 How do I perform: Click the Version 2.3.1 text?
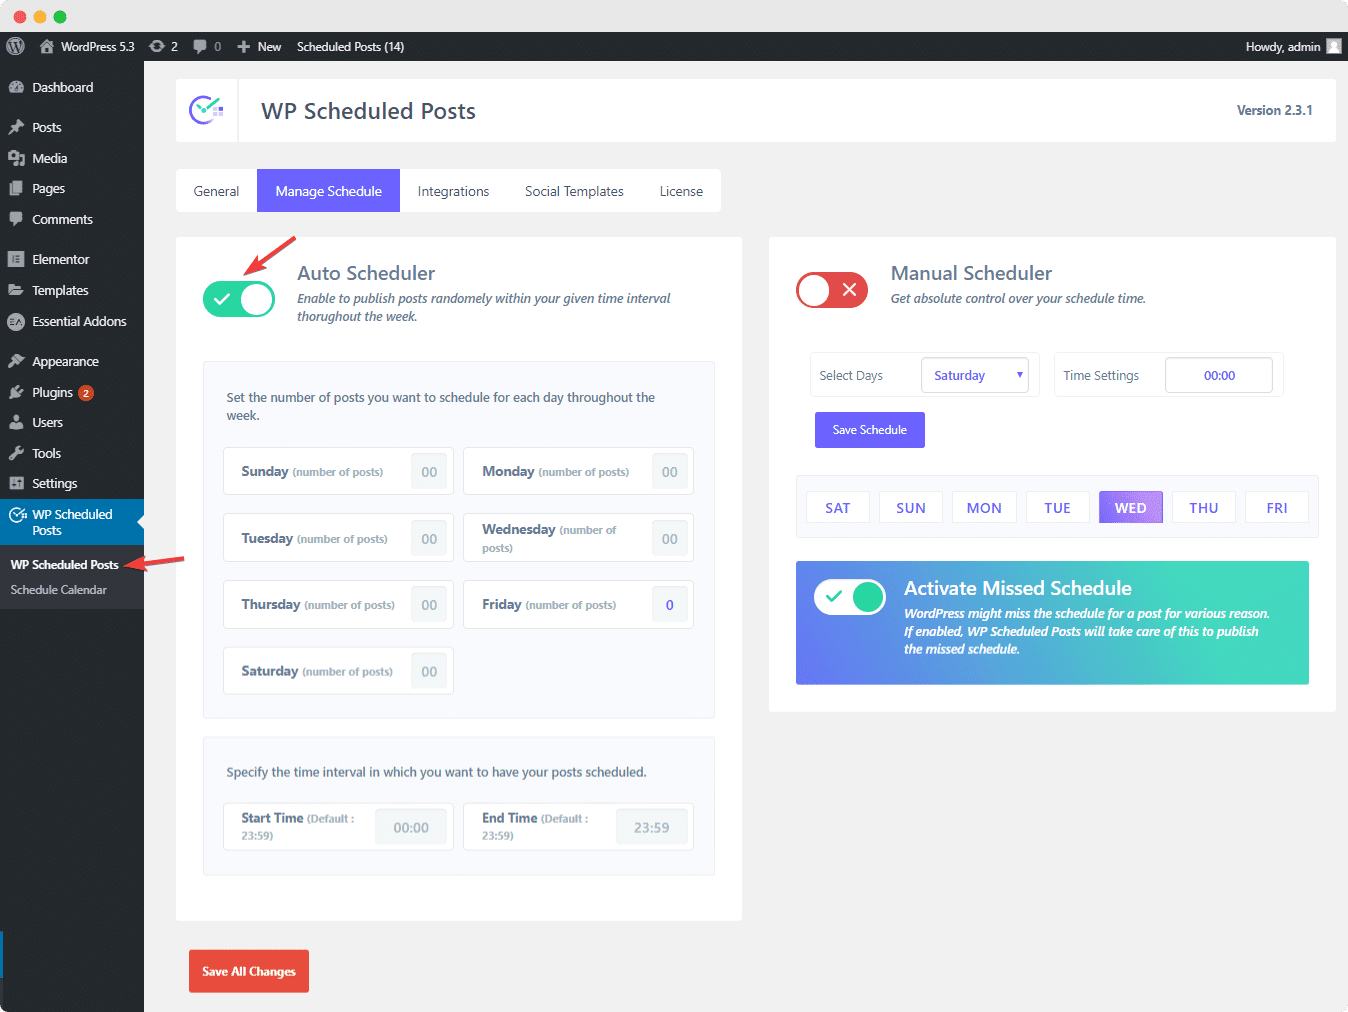[1274, 110]
